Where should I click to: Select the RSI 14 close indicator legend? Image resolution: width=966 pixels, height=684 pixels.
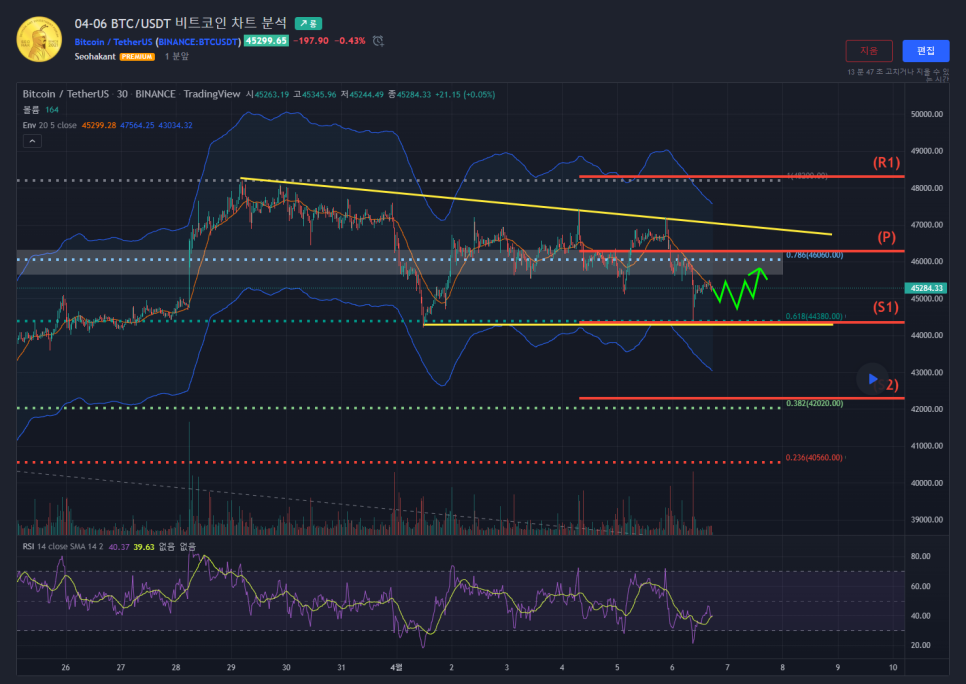(62, 547)
